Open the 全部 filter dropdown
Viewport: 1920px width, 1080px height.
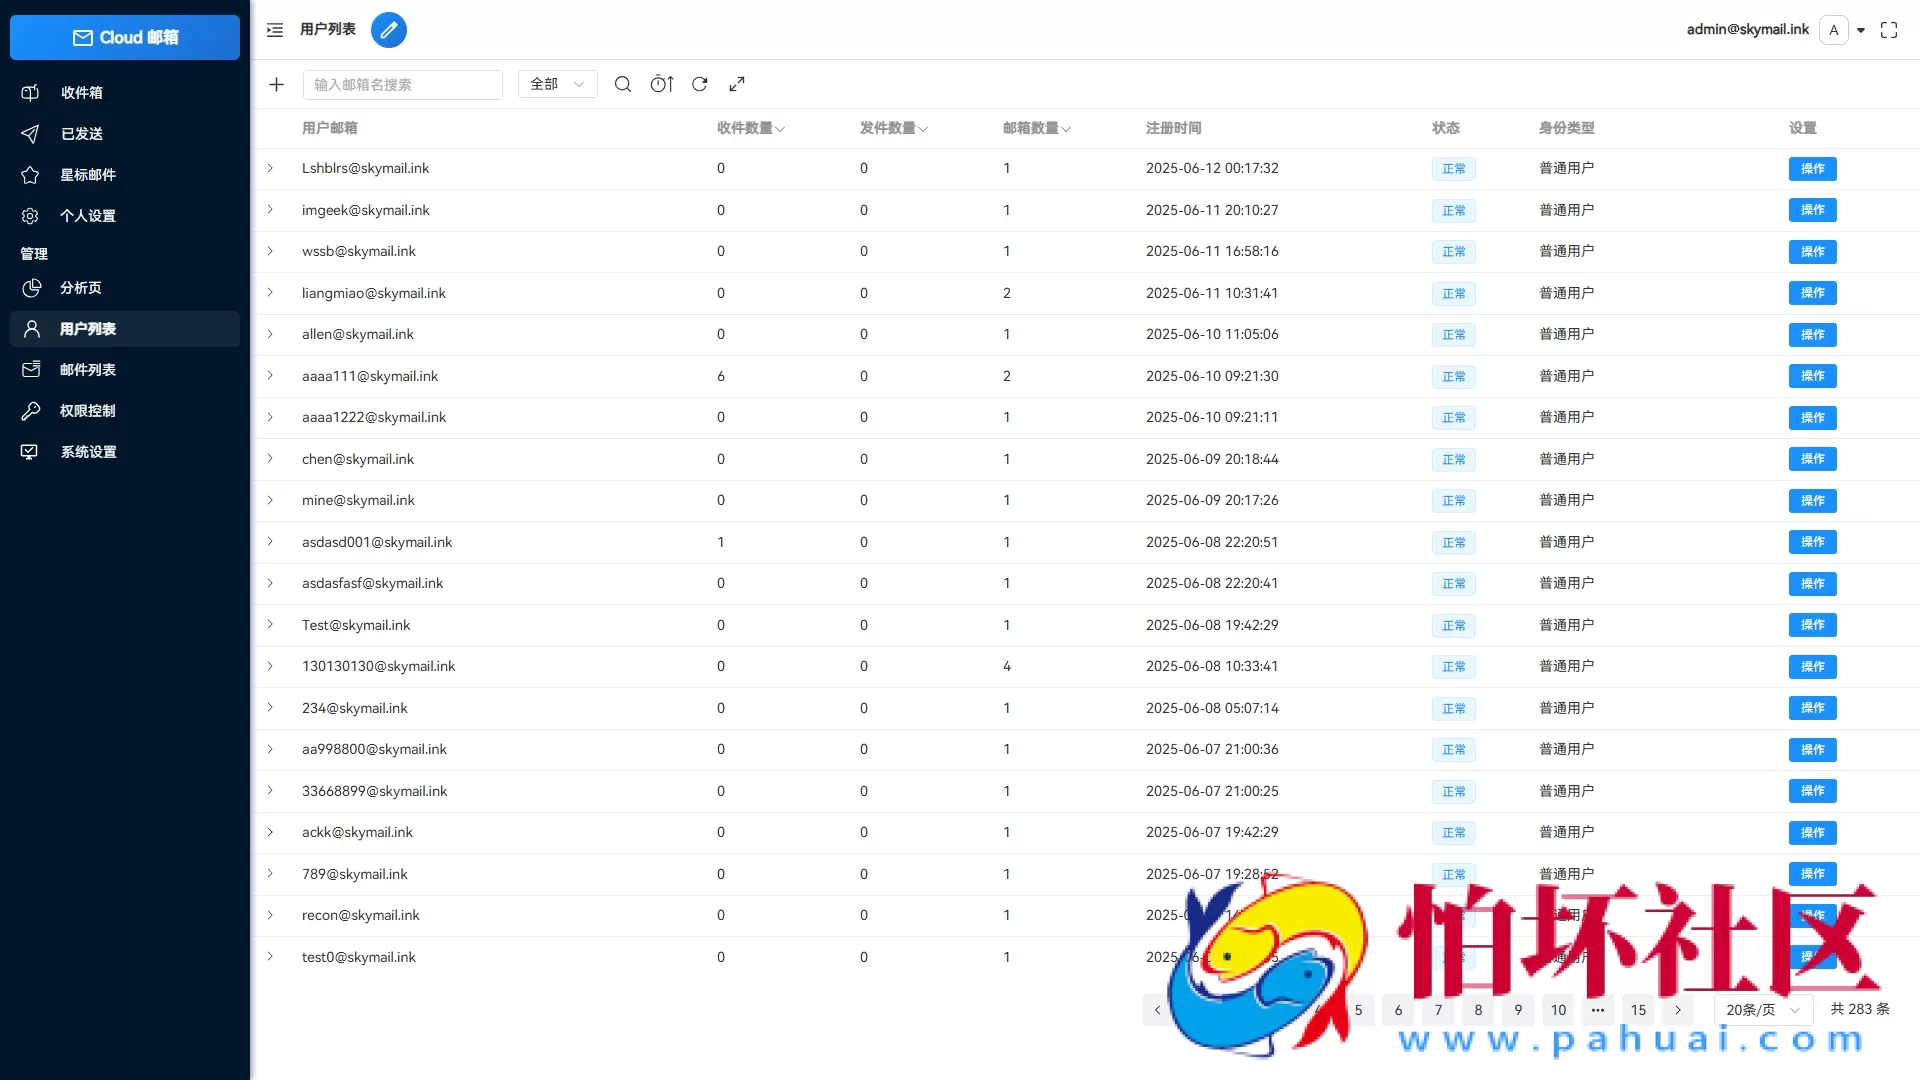pos(556,84)
